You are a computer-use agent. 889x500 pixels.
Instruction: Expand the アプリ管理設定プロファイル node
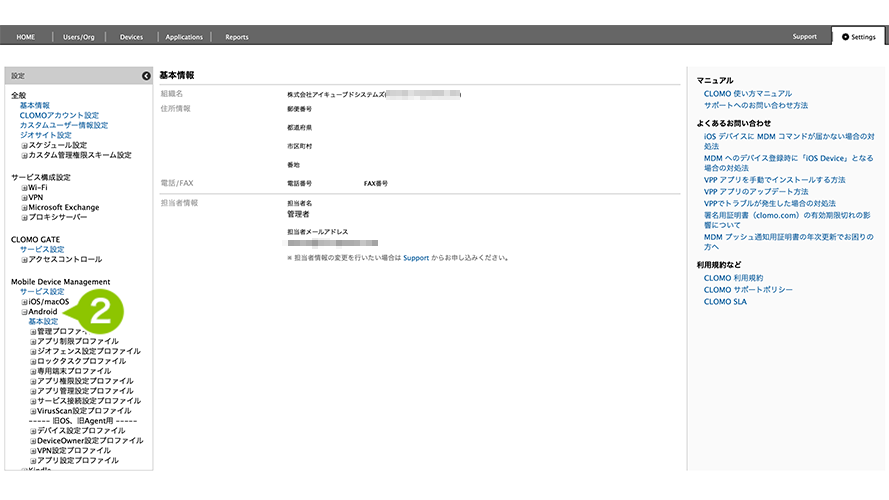coord(33,391)
